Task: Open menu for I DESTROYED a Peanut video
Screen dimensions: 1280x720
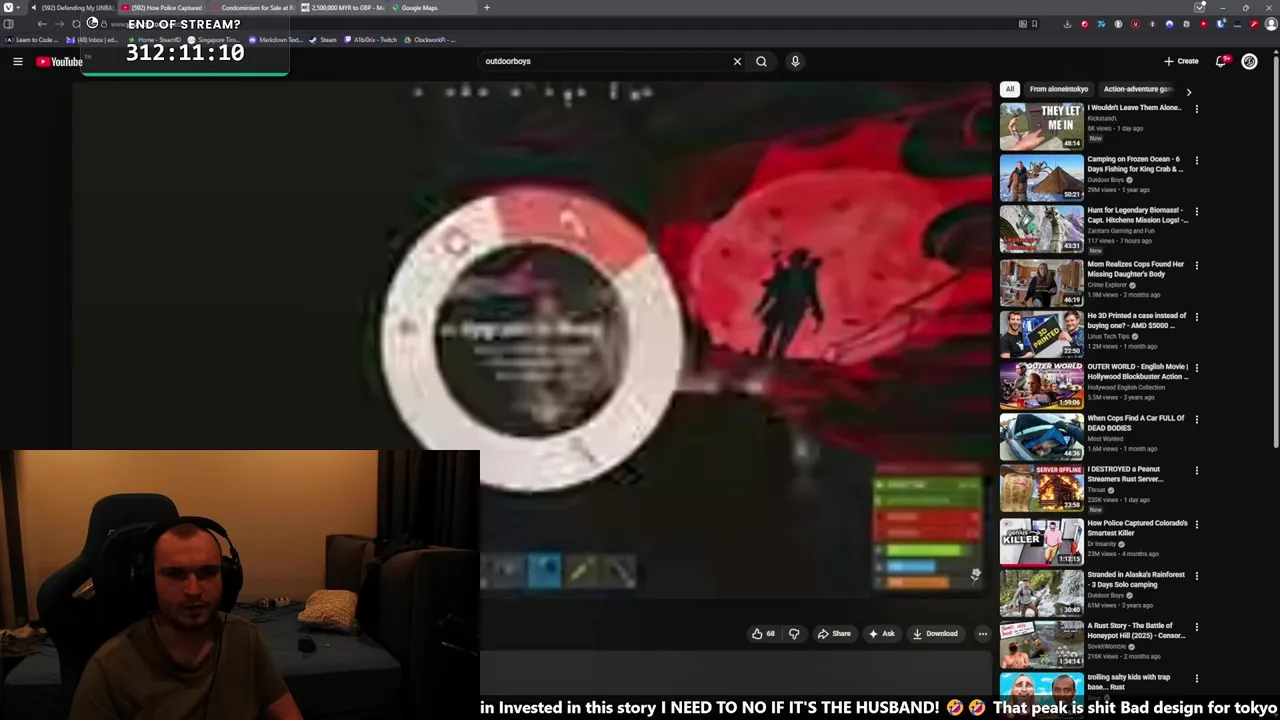Action: point(1196,471)
